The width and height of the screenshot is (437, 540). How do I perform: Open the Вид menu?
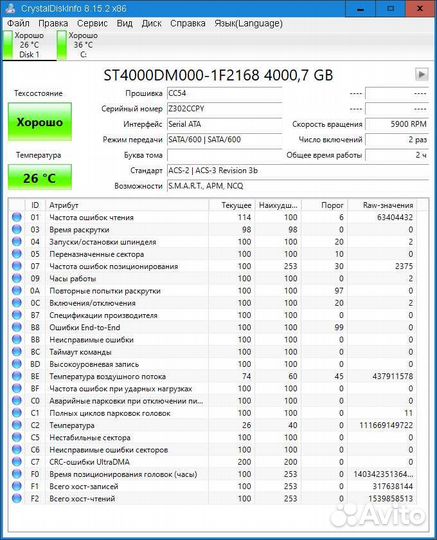(125, 23)
